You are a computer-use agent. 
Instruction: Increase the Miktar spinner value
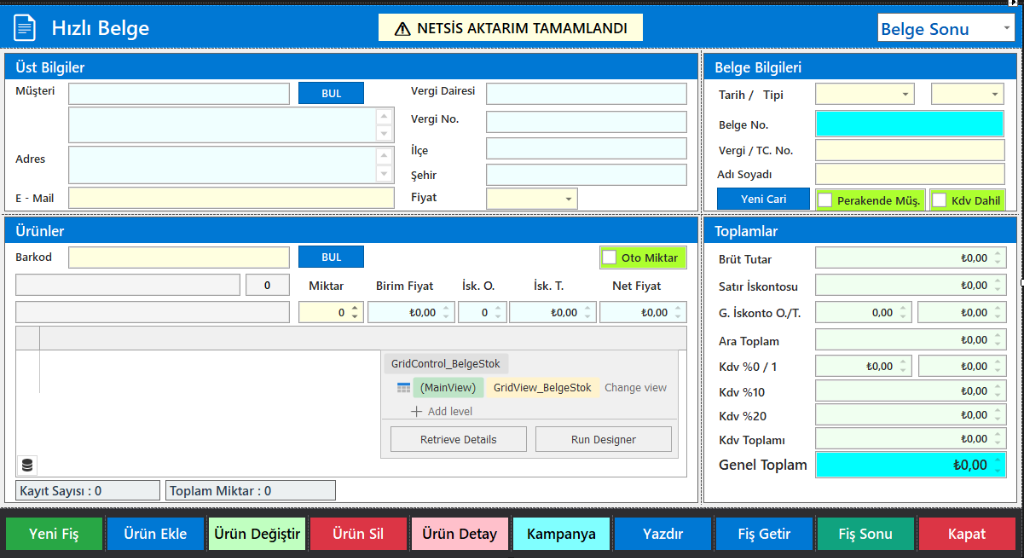[355, 308]
